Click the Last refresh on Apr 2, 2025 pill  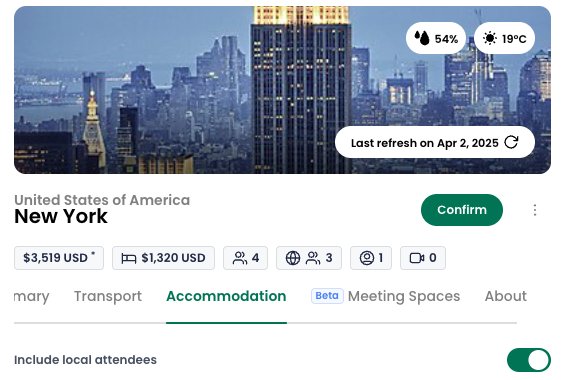point(435,142)
